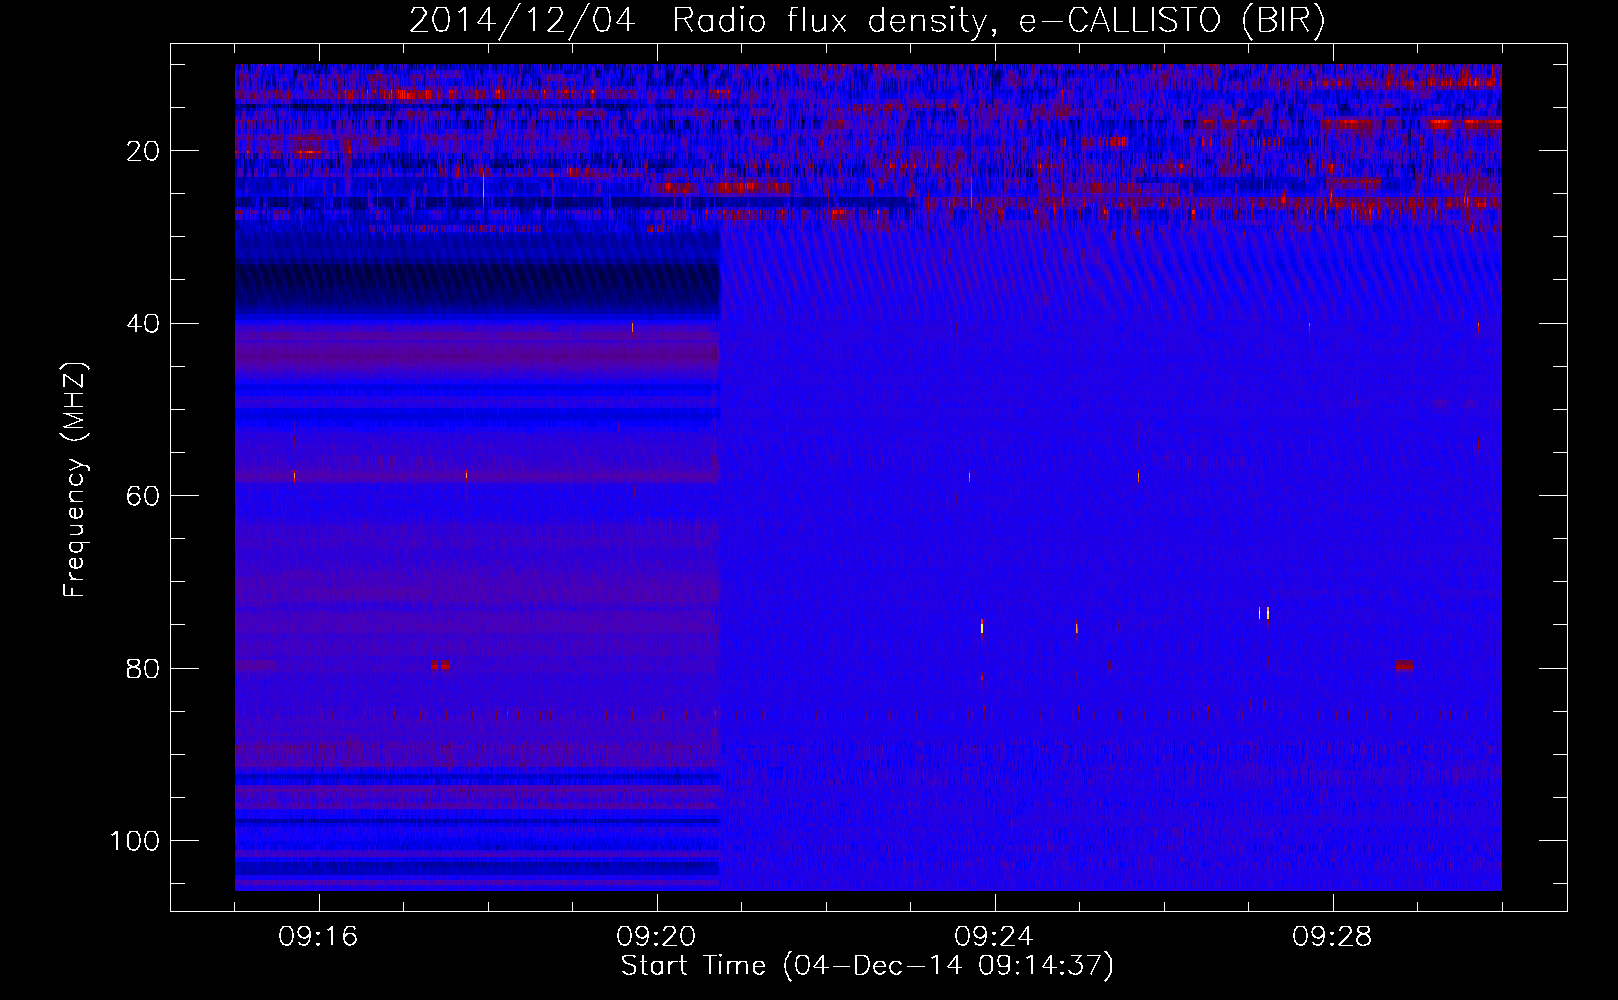Click the 09:16 time tick label
The height and width of the screenshot is (1000, 1618).
click(319, 937)
